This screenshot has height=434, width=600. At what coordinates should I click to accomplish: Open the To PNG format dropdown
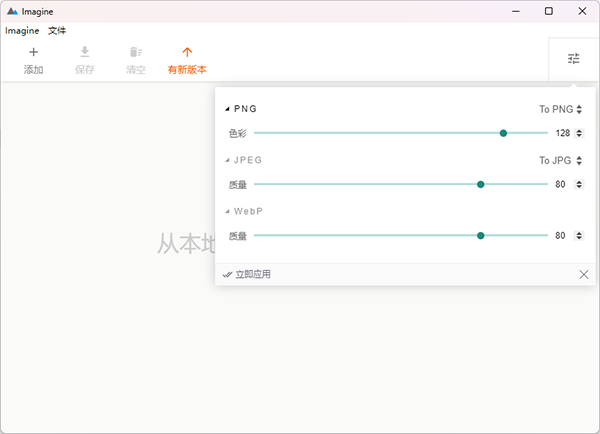[x=561, y=109]
